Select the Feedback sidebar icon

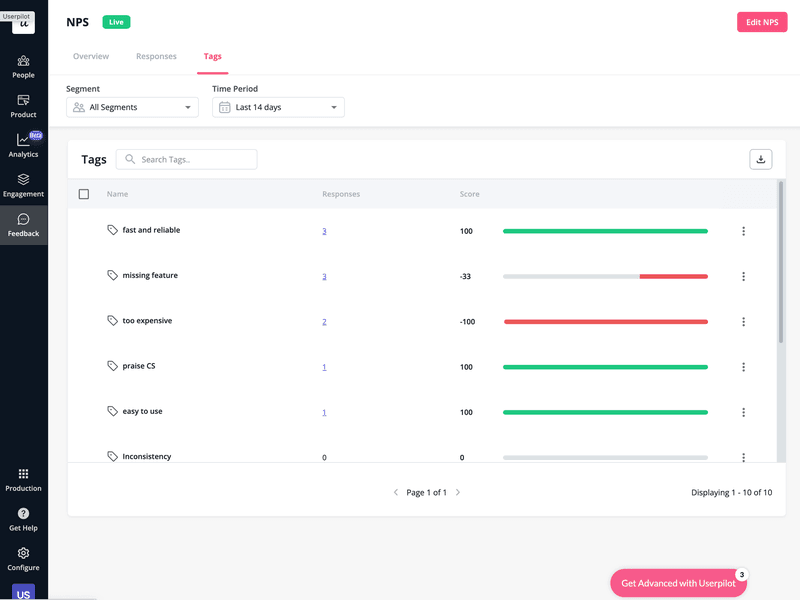(22, 224)
